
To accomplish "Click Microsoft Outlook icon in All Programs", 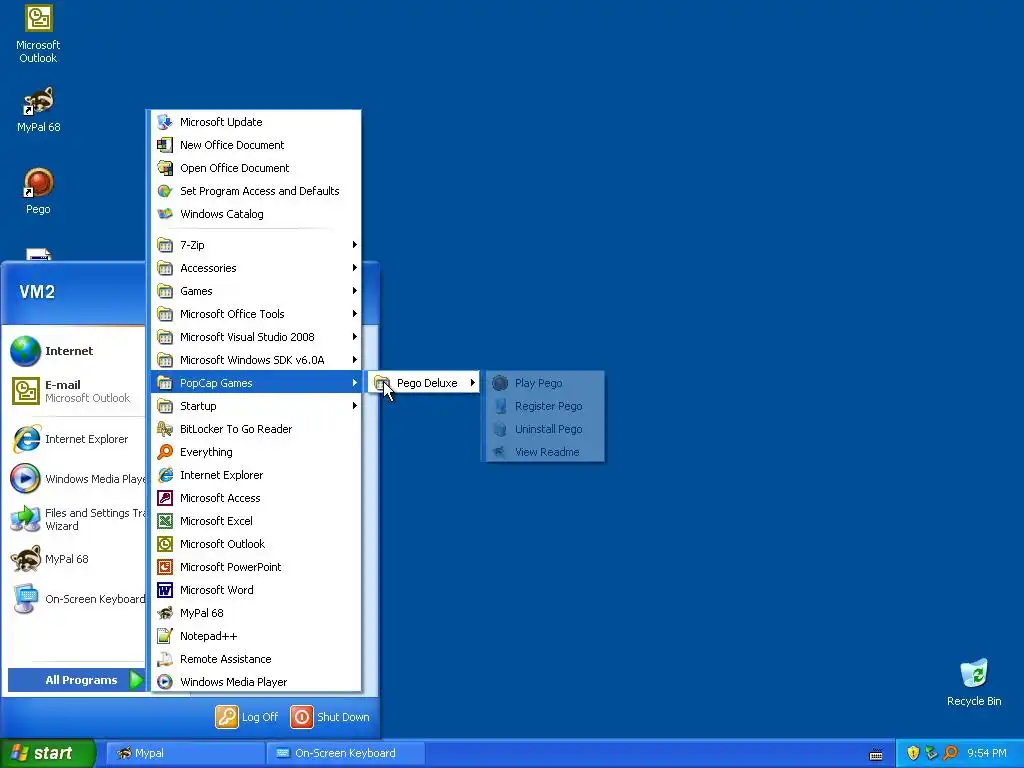I will pos(165,544).
